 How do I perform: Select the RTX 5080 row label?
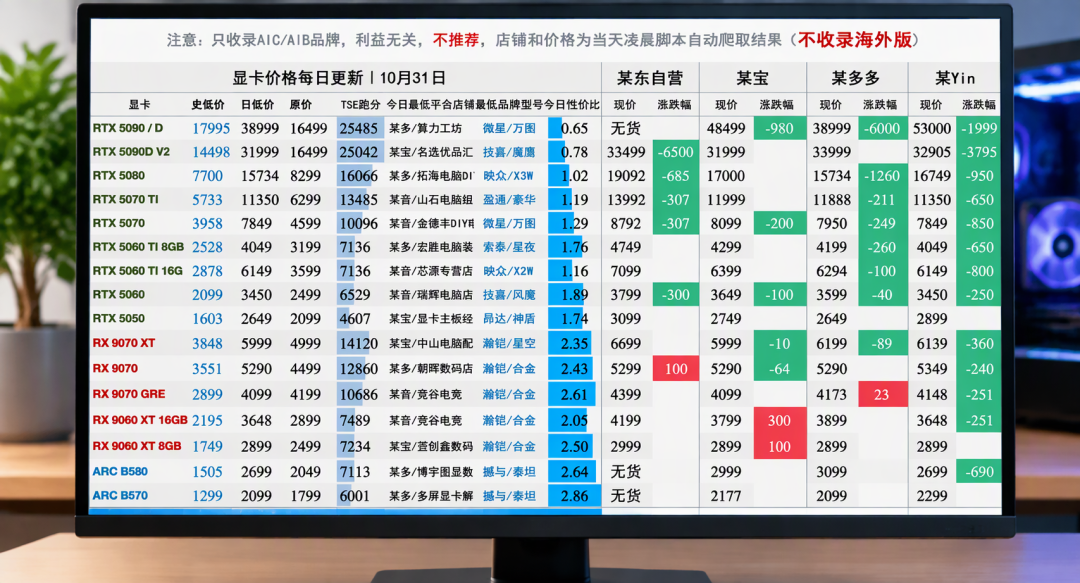[x=118, y=176]
